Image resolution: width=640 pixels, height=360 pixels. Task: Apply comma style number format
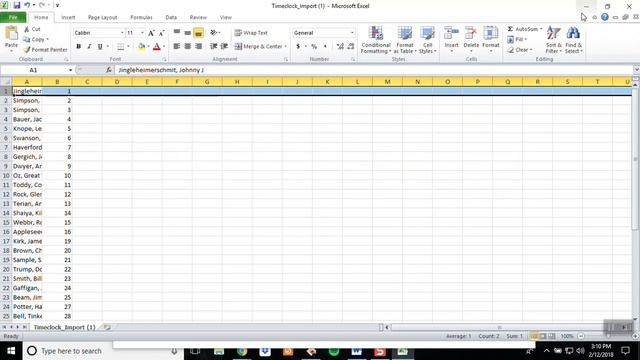(325, 47)
